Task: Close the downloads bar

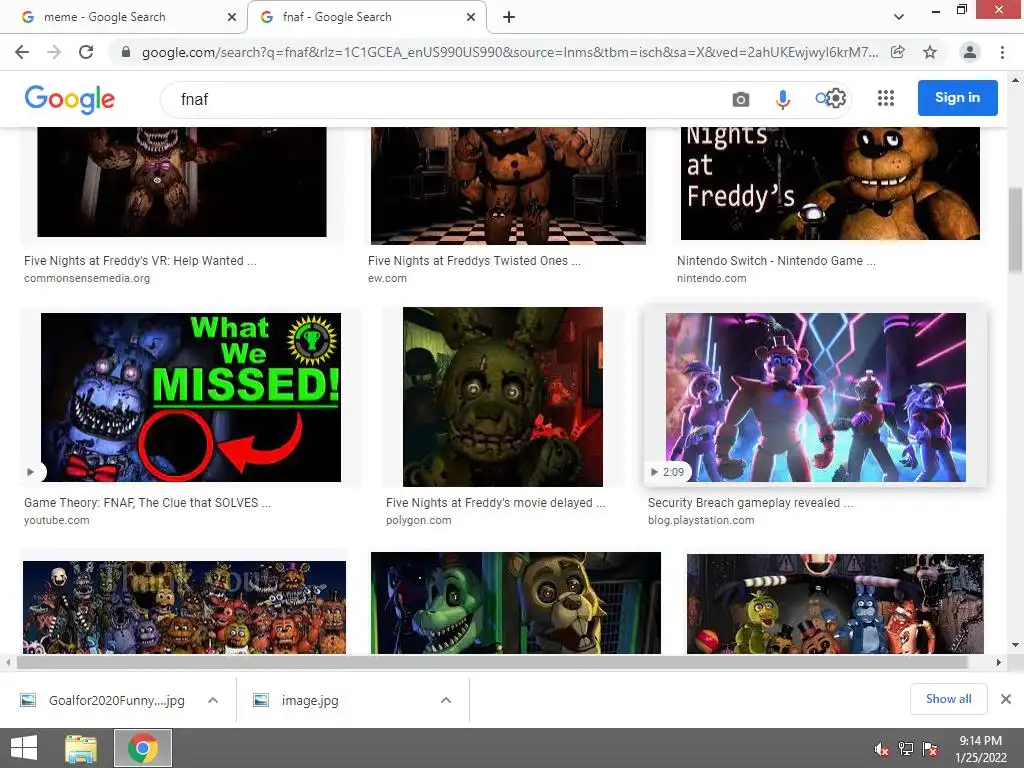Action: [1006, 699]
